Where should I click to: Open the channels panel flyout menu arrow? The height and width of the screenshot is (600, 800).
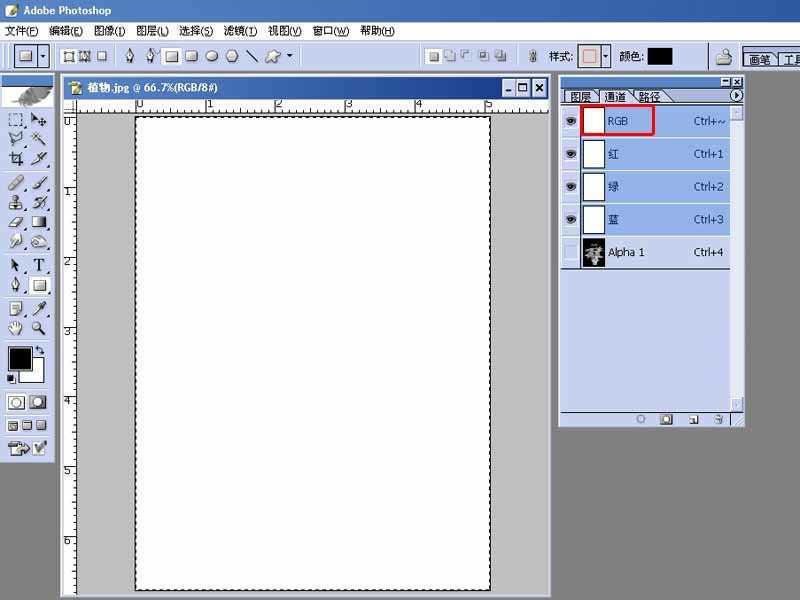point(736,95)
